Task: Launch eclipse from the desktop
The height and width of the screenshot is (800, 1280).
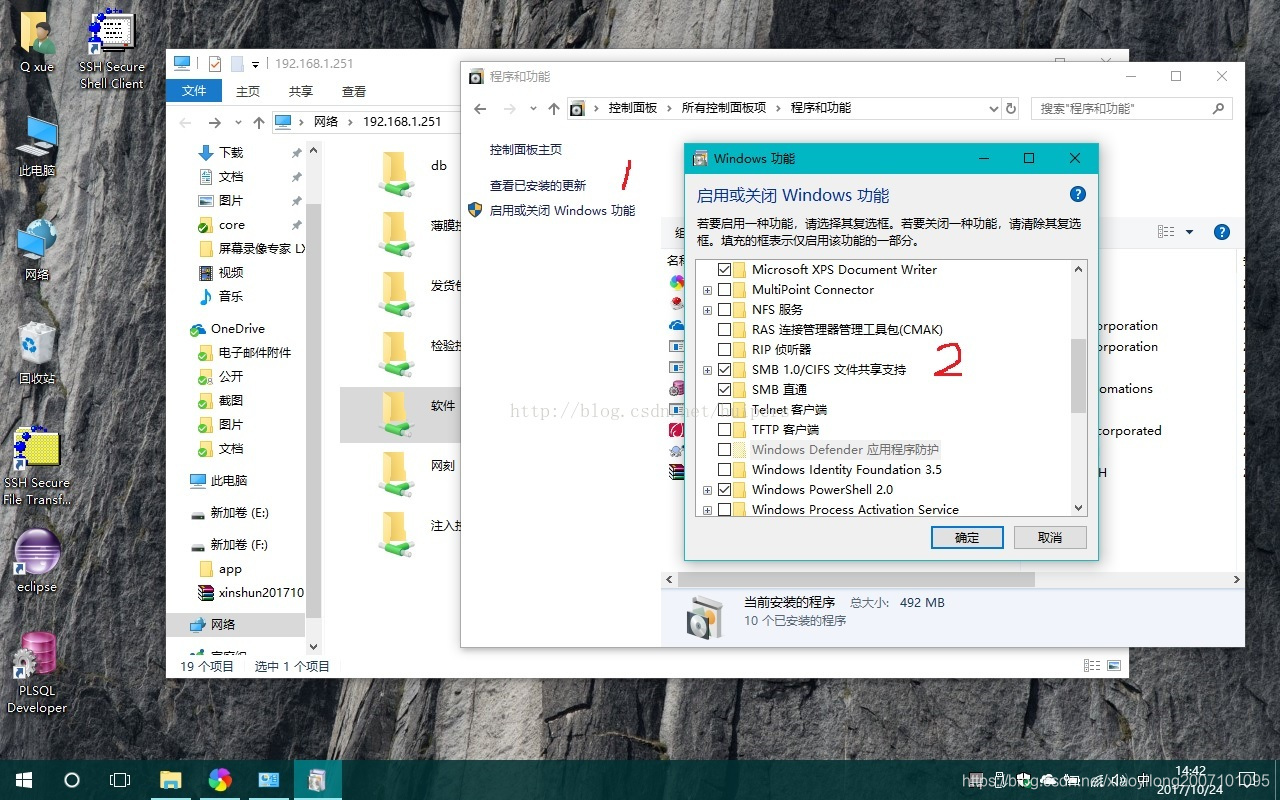Action: 37,561
